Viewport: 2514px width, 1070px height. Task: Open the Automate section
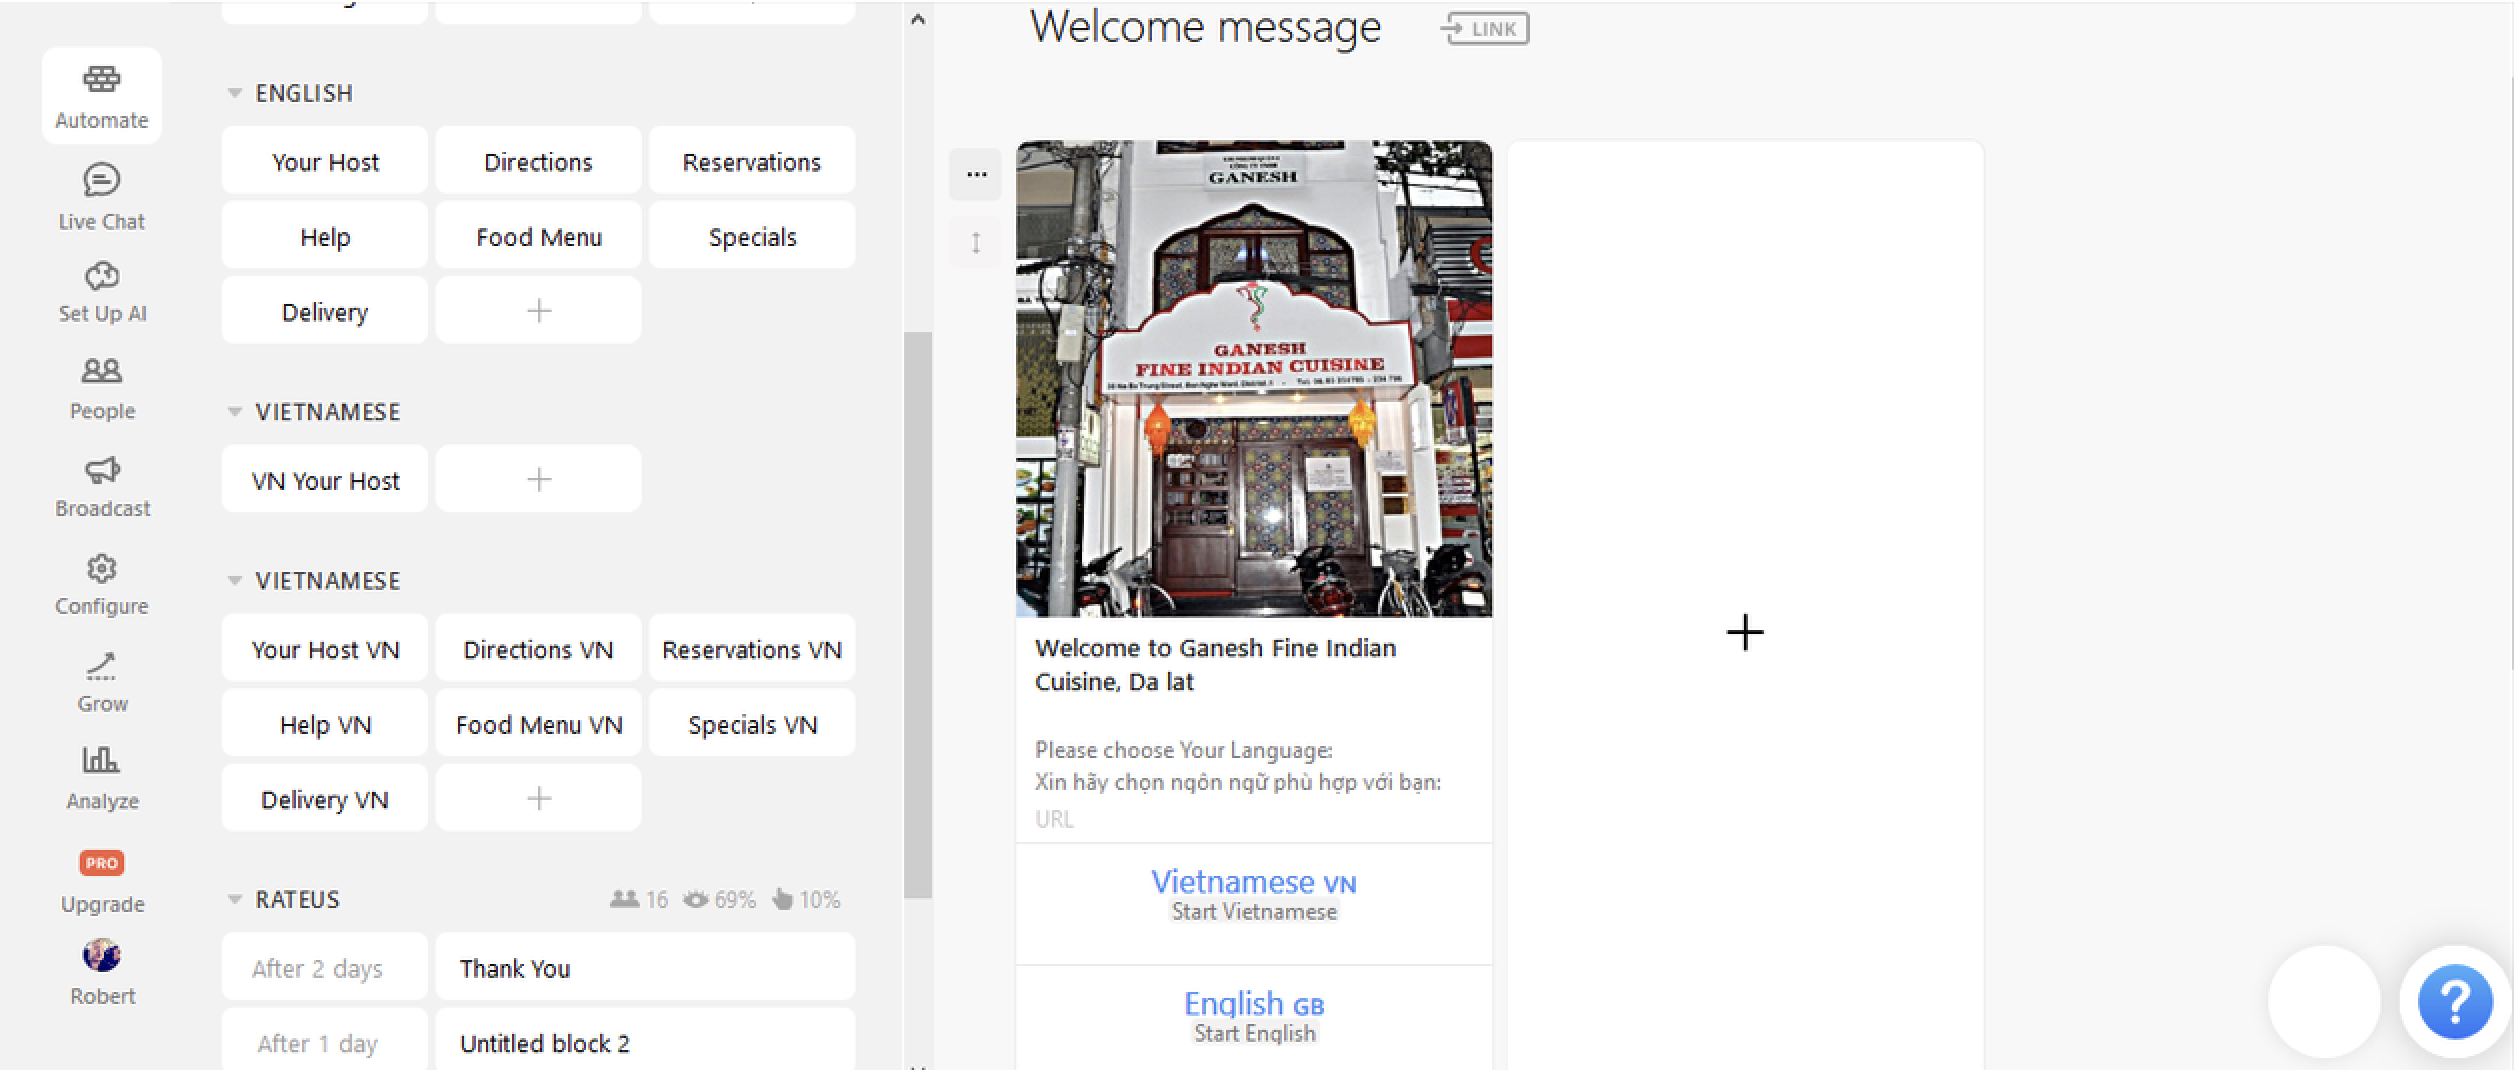101,96
